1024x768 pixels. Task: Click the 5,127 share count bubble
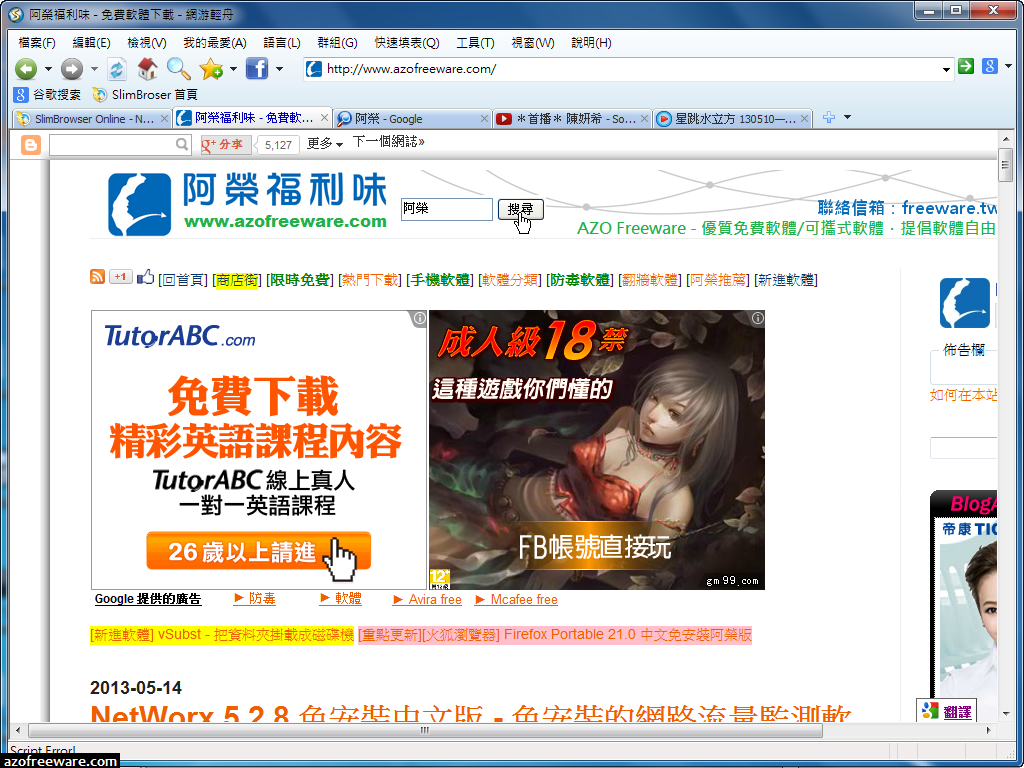278,145
